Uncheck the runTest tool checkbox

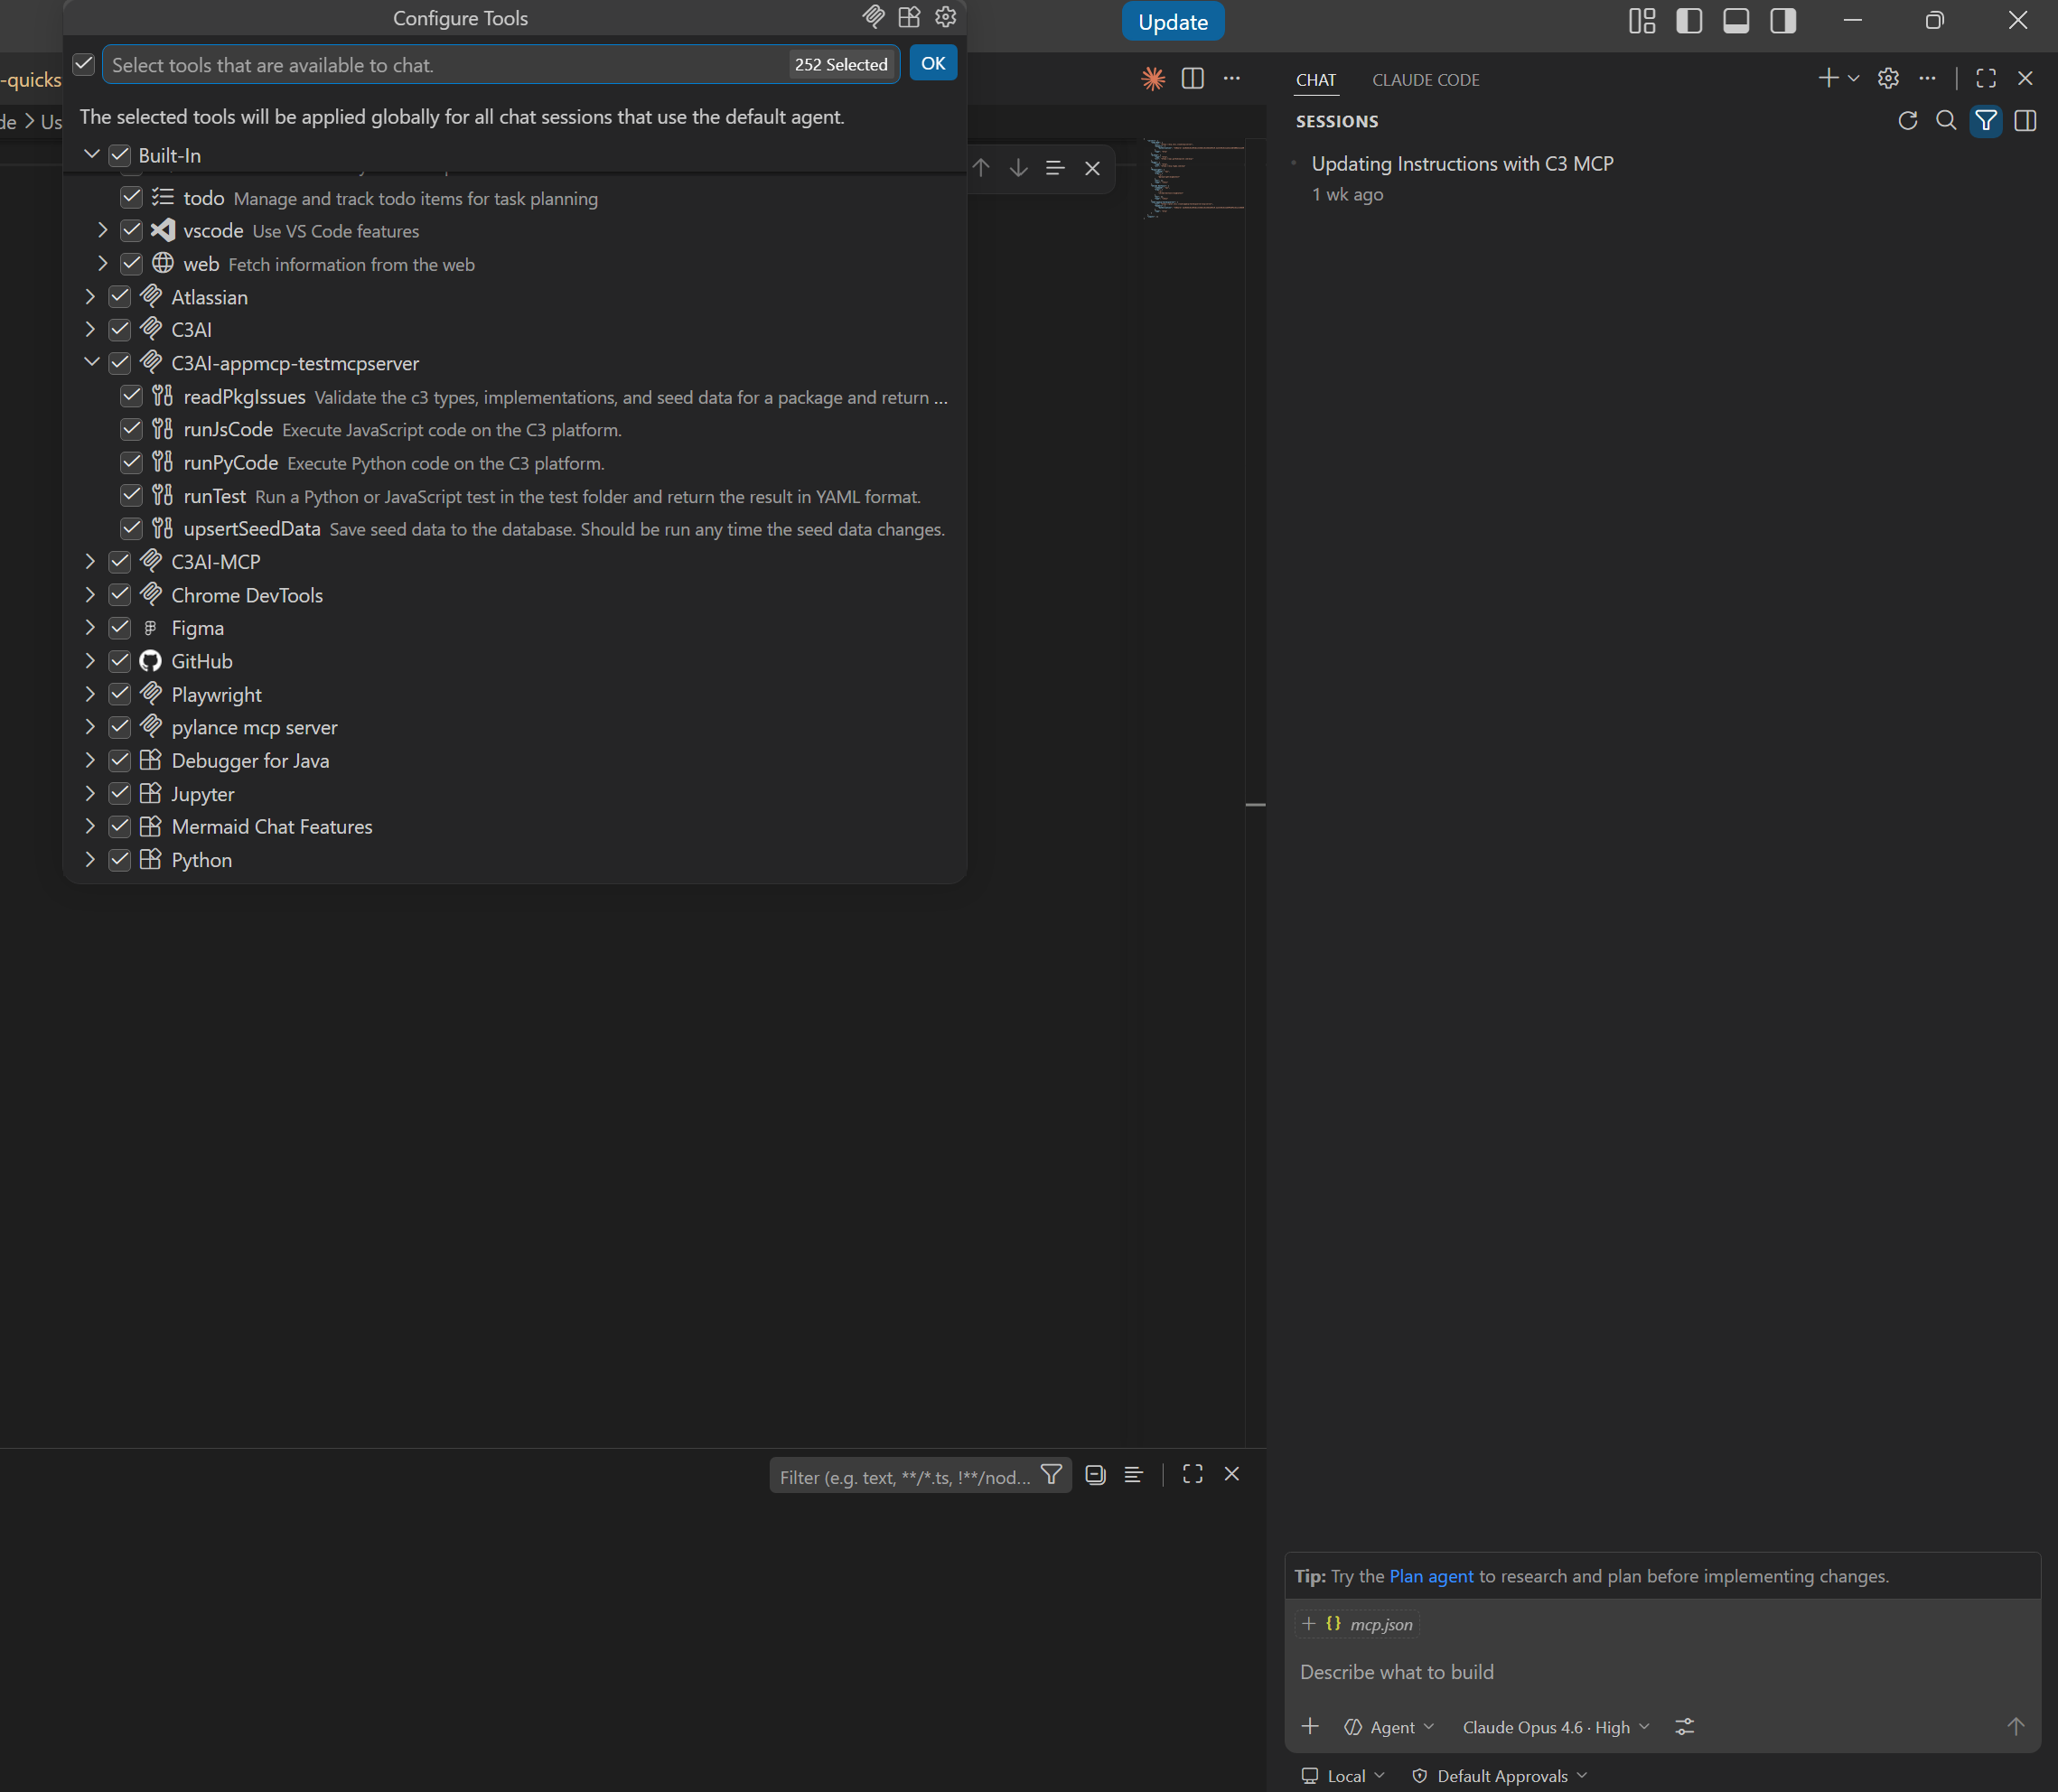[x=132, y=495]
